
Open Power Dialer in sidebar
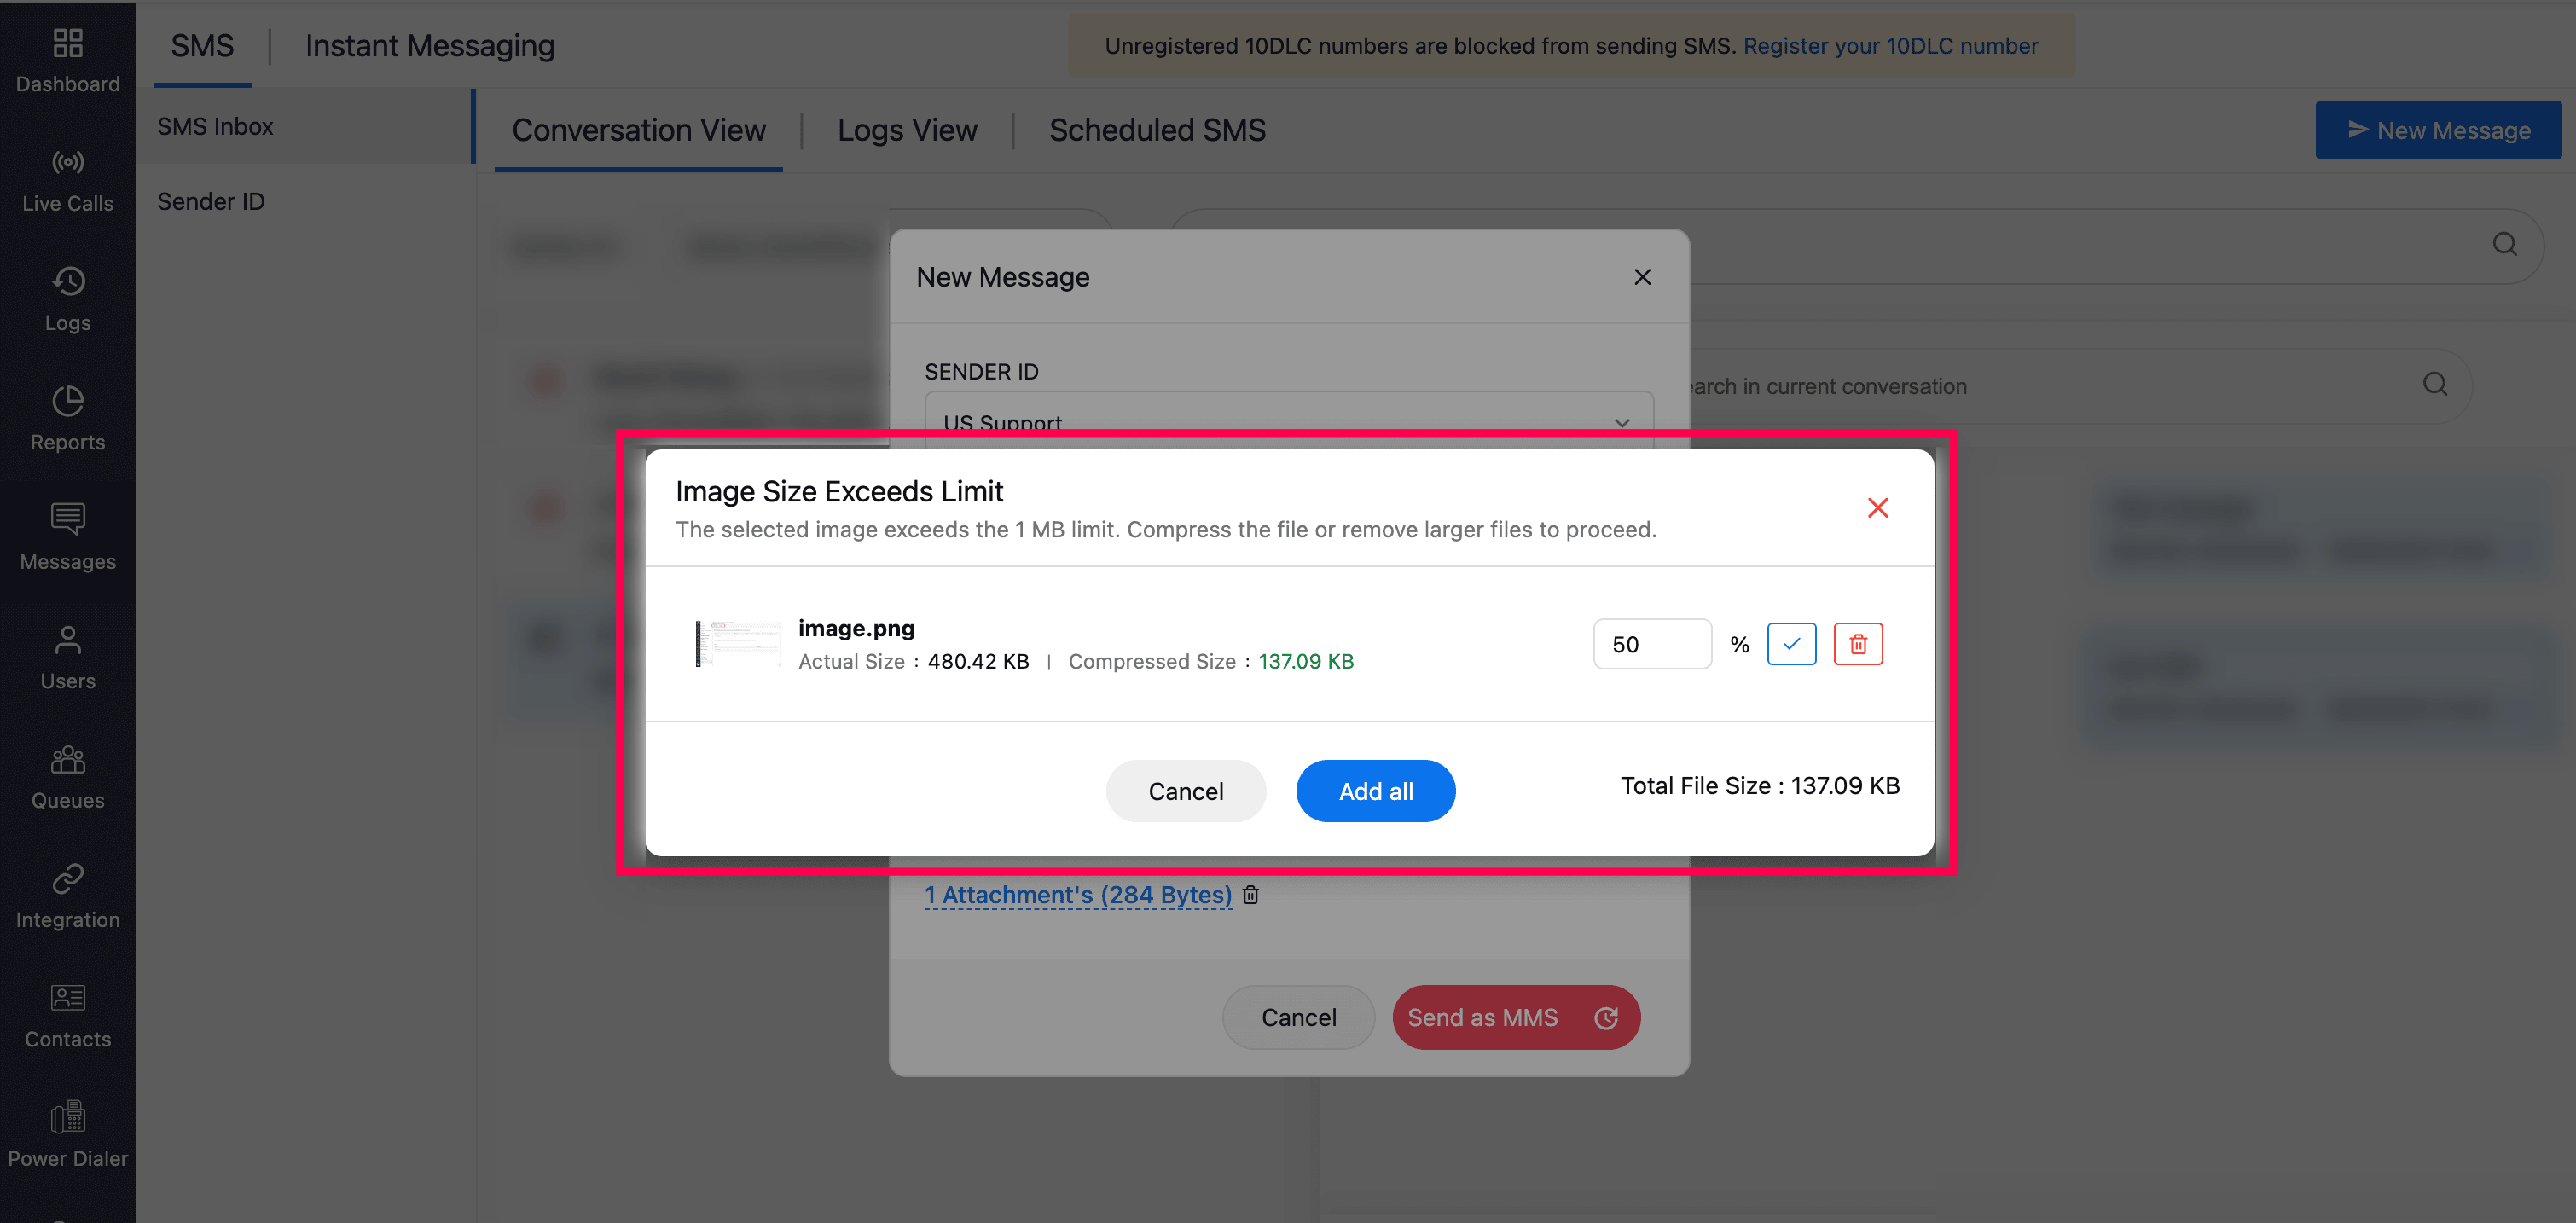(x=68, y=1135)
